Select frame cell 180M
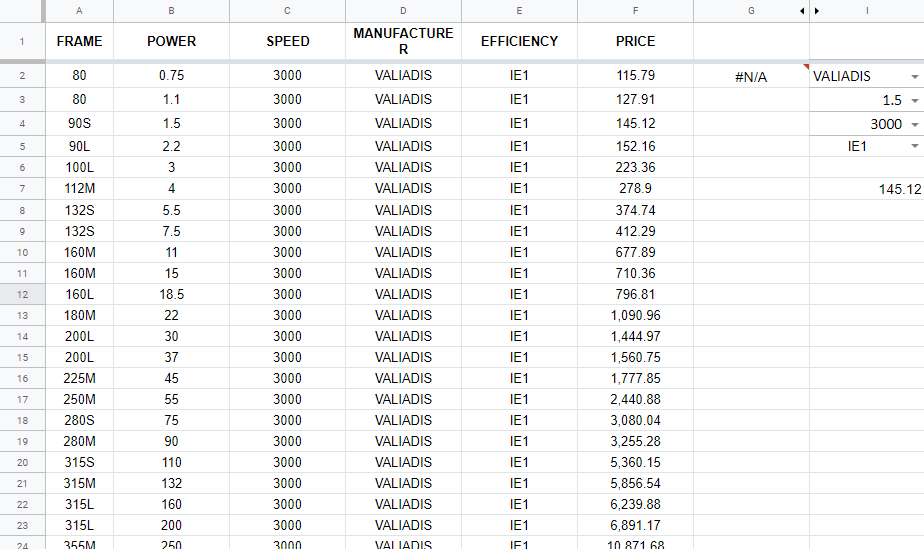Screen dimensions: 924x549 pos(79,315)
